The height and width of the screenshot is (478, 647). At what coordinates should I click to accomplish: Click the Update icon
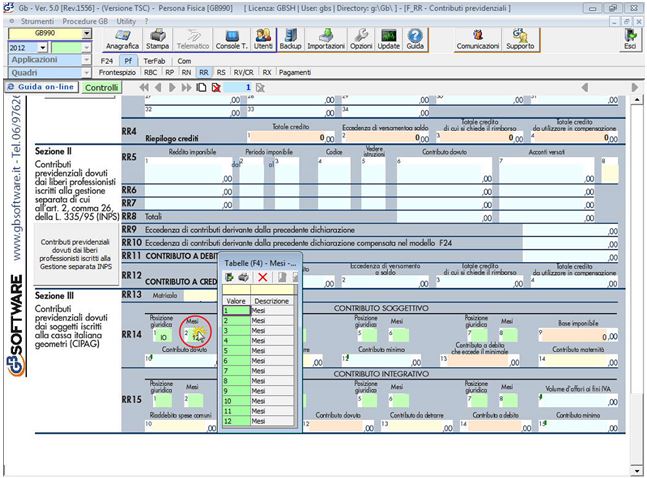click(389, 40)
